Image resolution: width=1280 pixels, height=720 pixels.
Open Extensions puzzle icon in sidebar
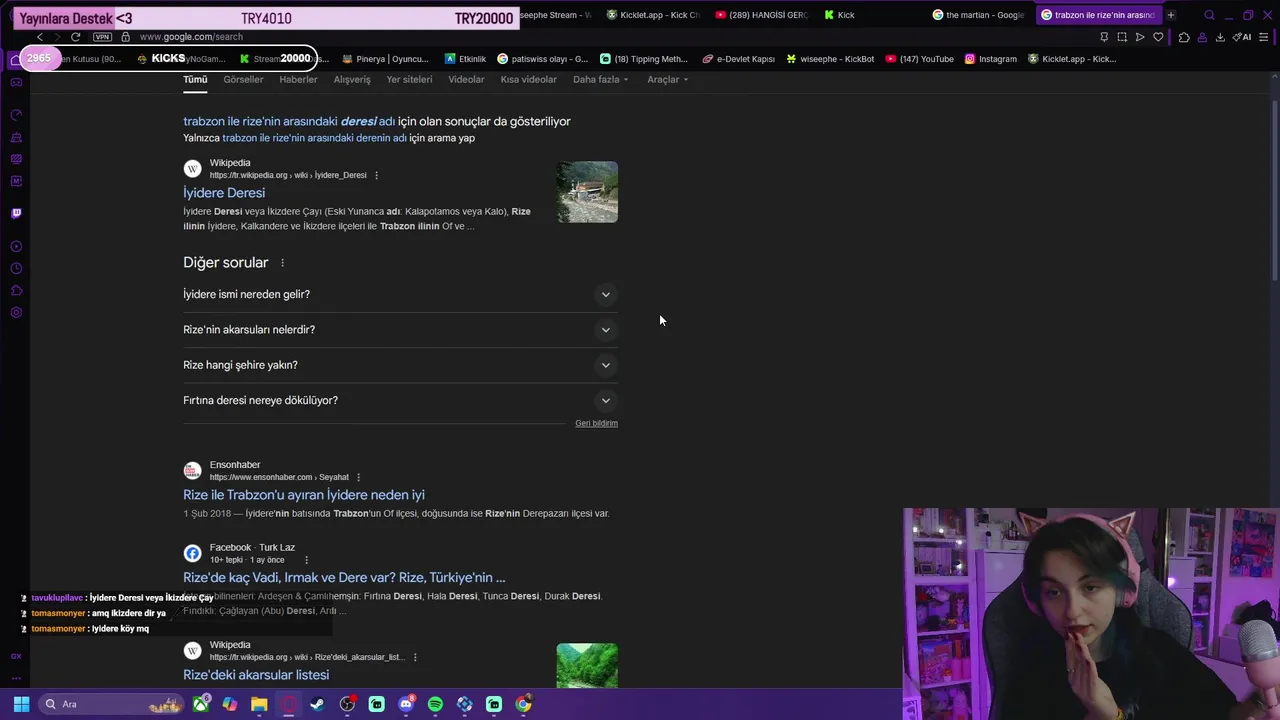16,290
